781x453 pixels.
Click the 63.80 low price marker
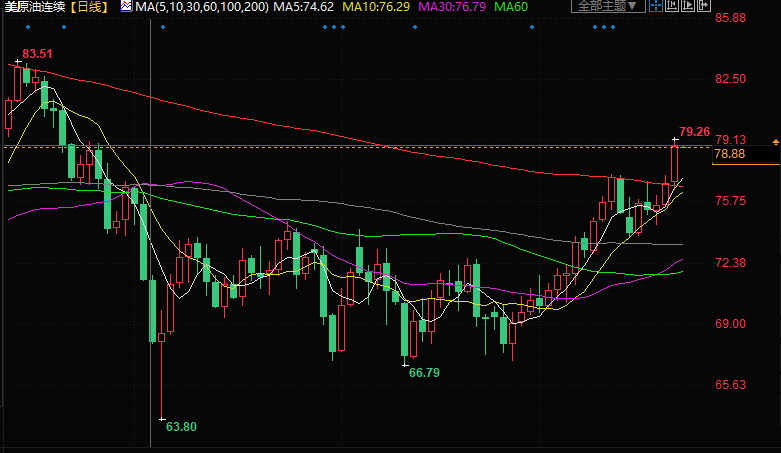pos(181,427)
